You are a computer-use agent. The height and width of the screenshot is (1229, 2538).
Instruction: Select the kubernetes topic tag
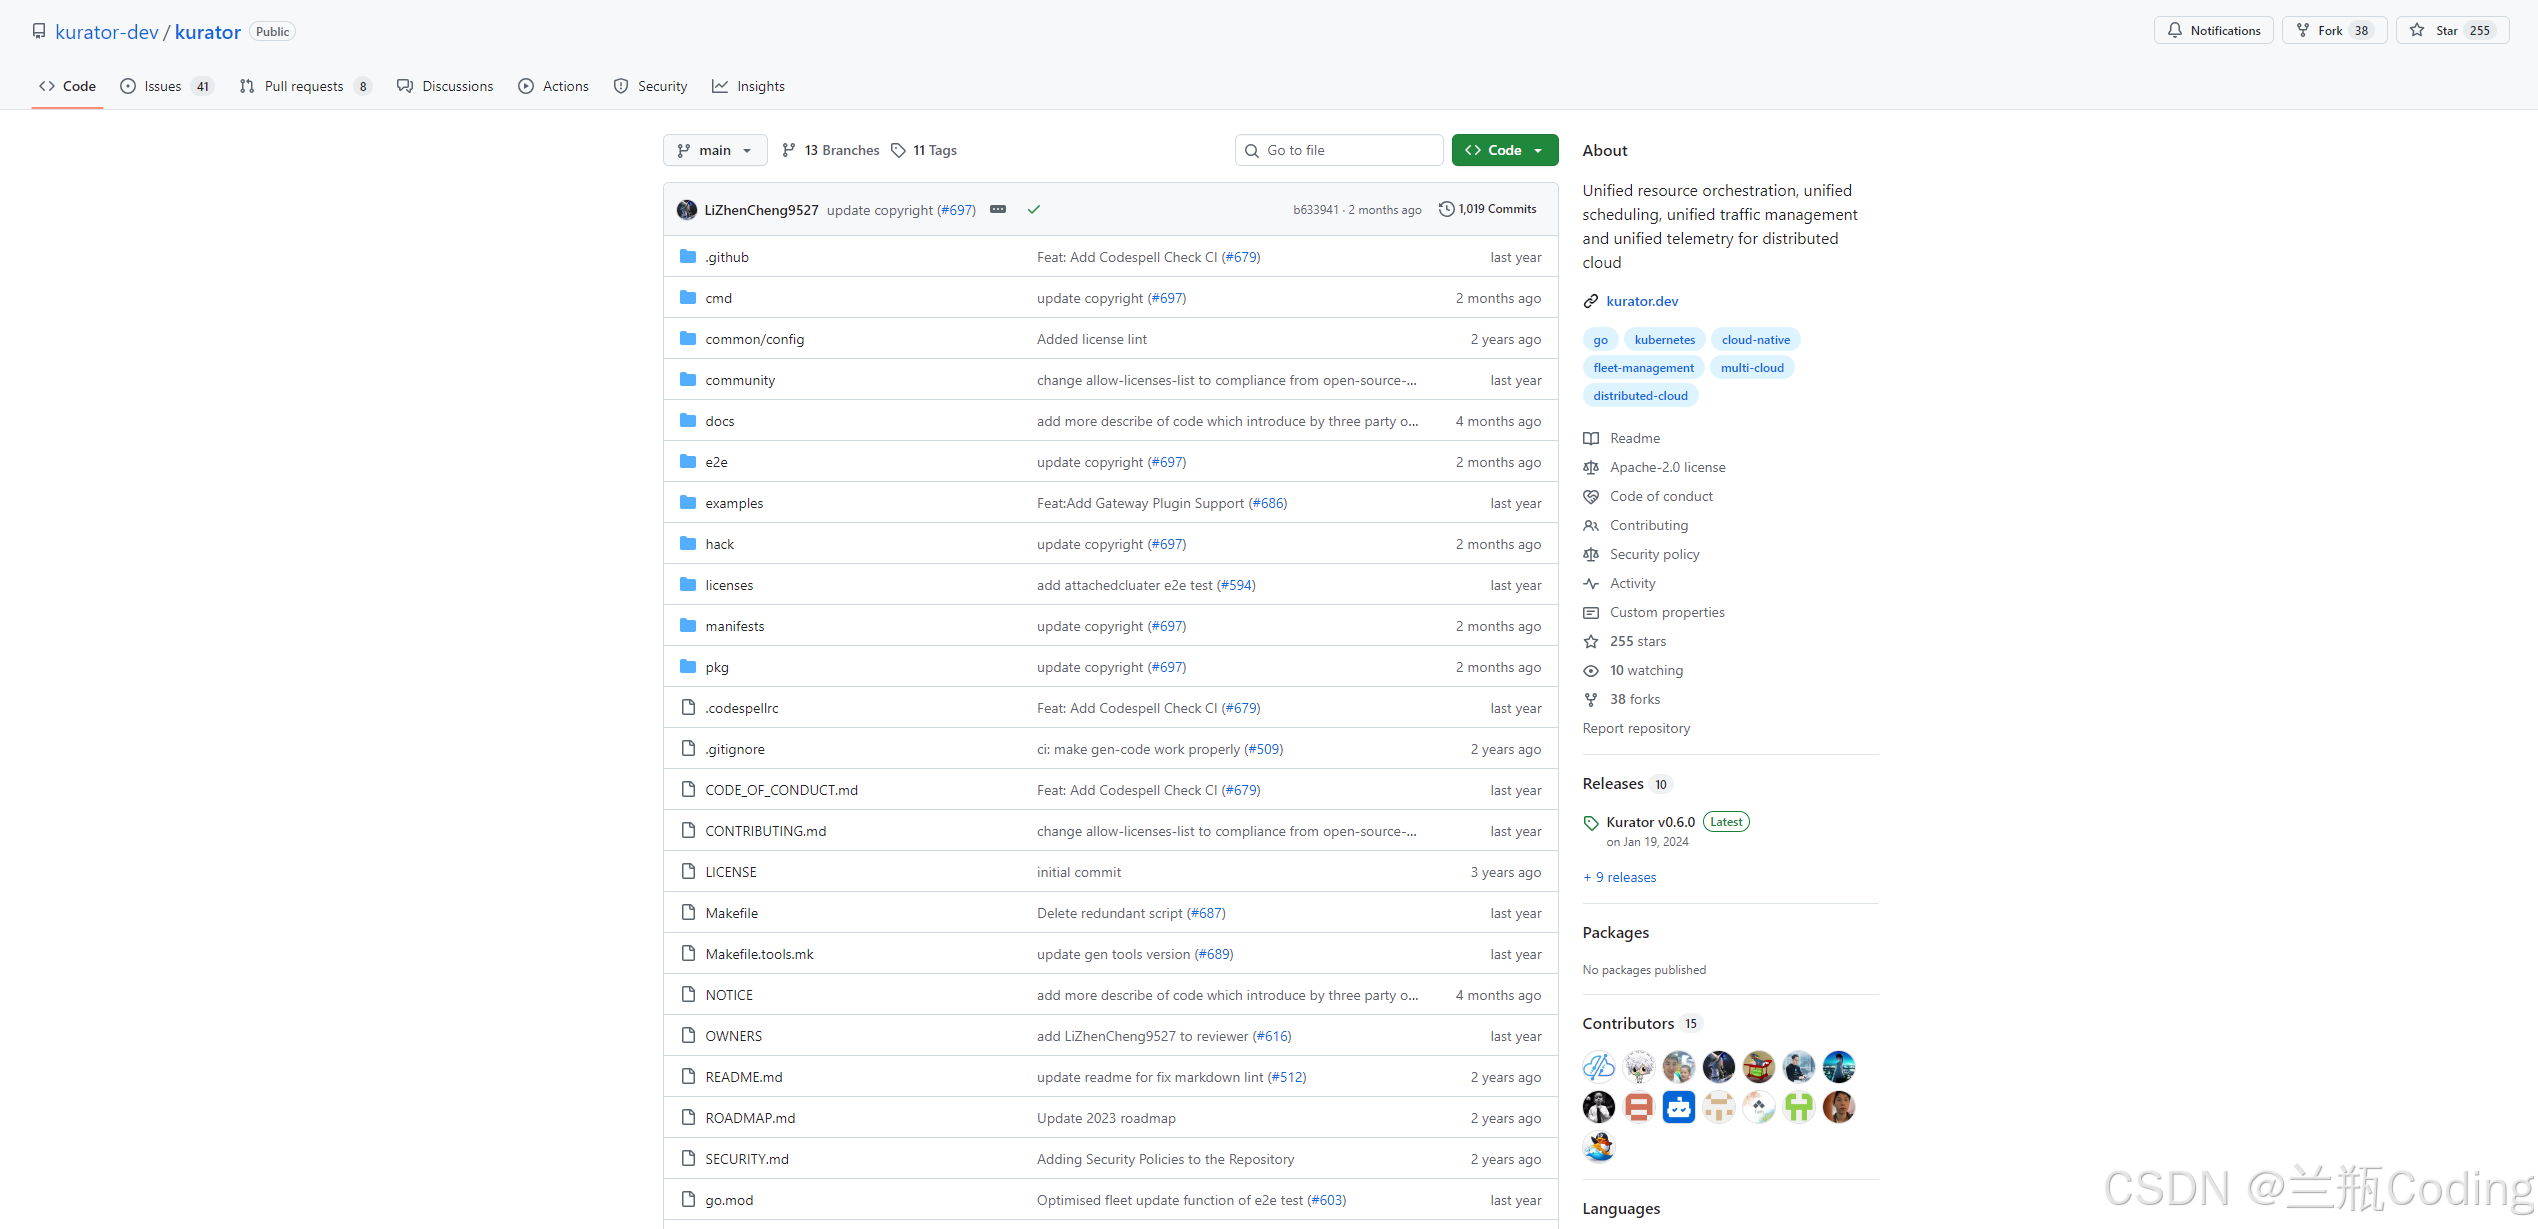(1664, 340)
